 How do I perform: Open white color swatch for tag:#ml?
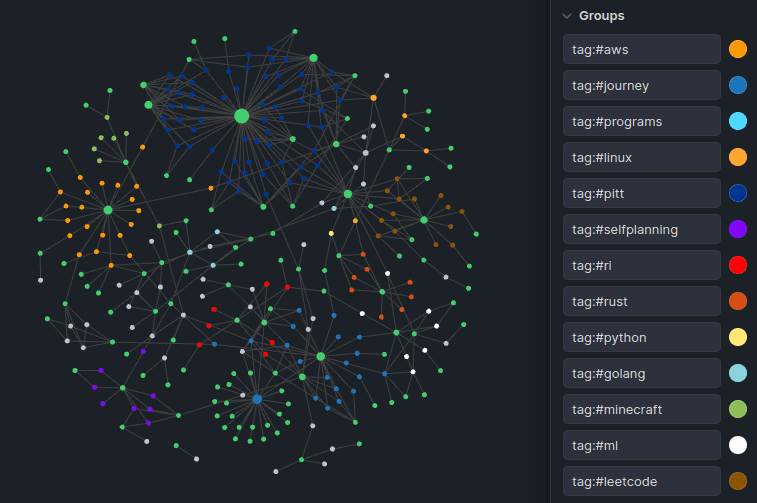click(x=738, y=445)
